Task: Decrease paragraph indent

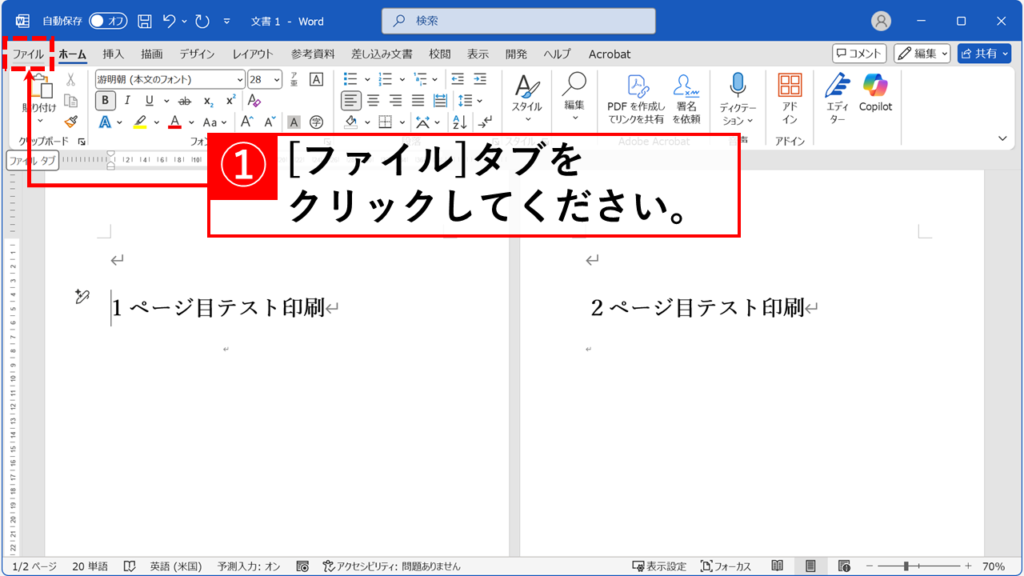Action: [x=457, y=79]
